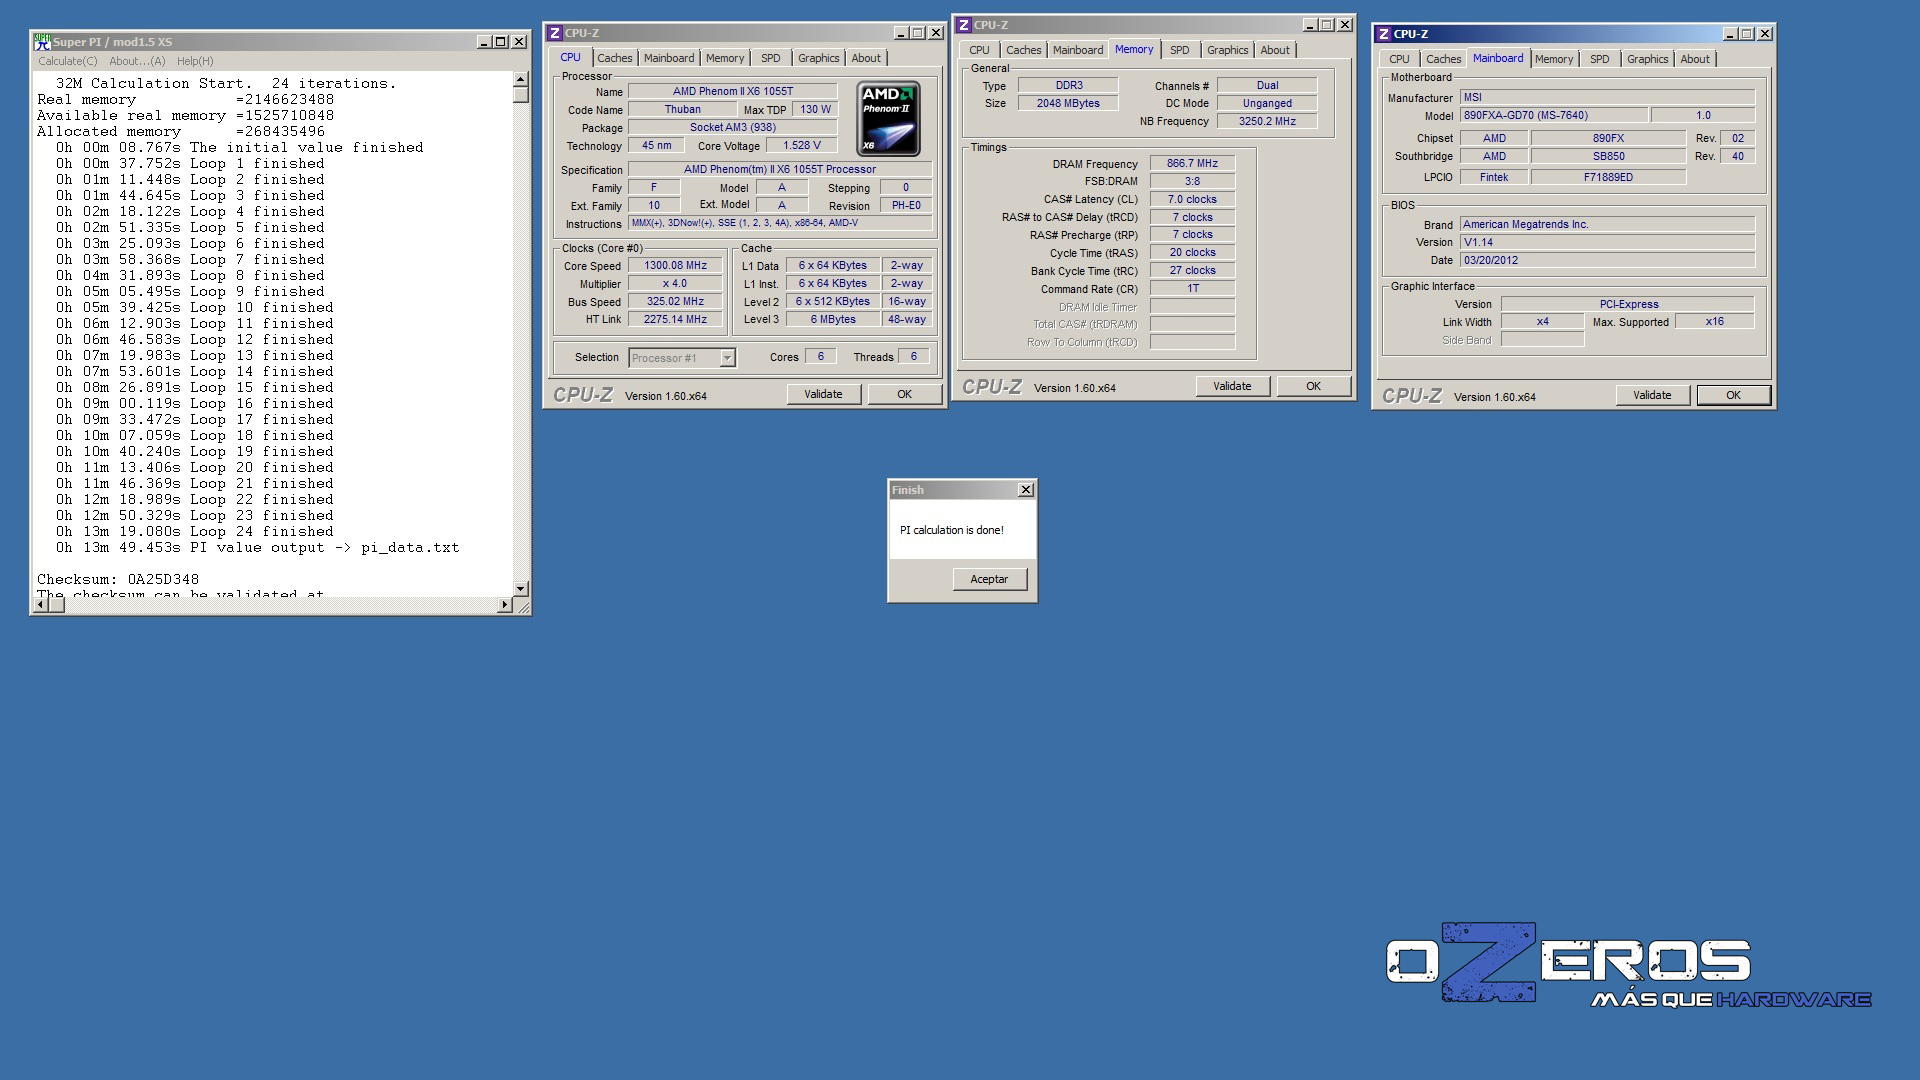
Task: Switch to Memory tab in first CPU-Z window
Action: 725,58
